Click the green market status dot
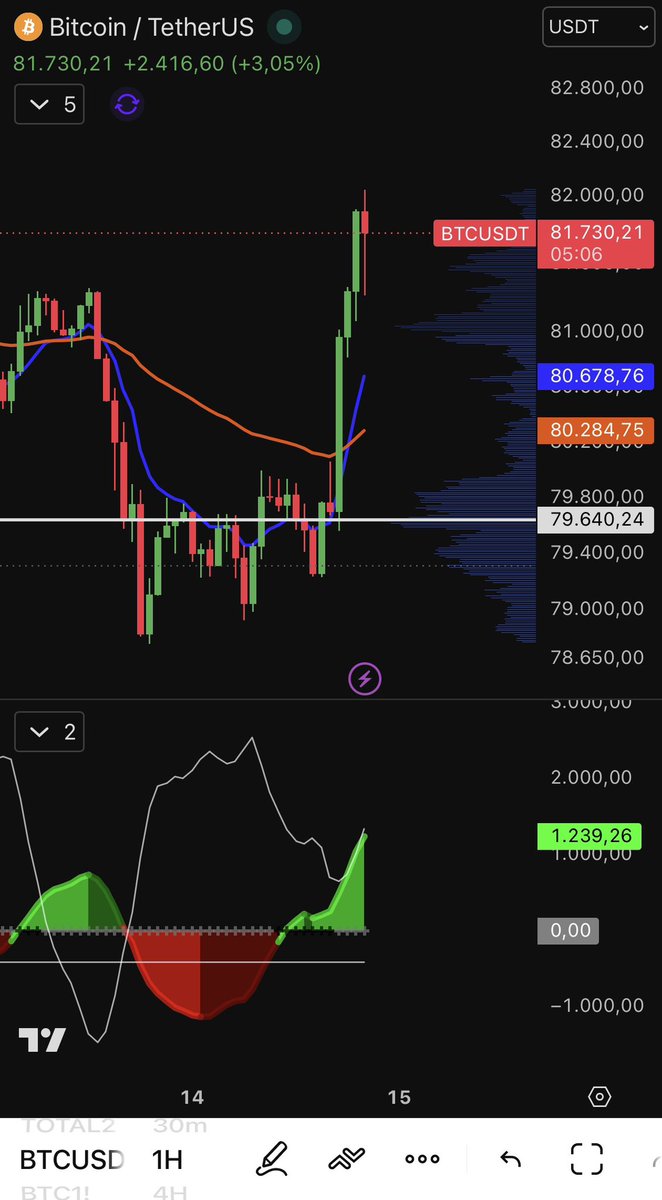The height and width of the screenshot is (1200, 662). (x=285, y=28)
